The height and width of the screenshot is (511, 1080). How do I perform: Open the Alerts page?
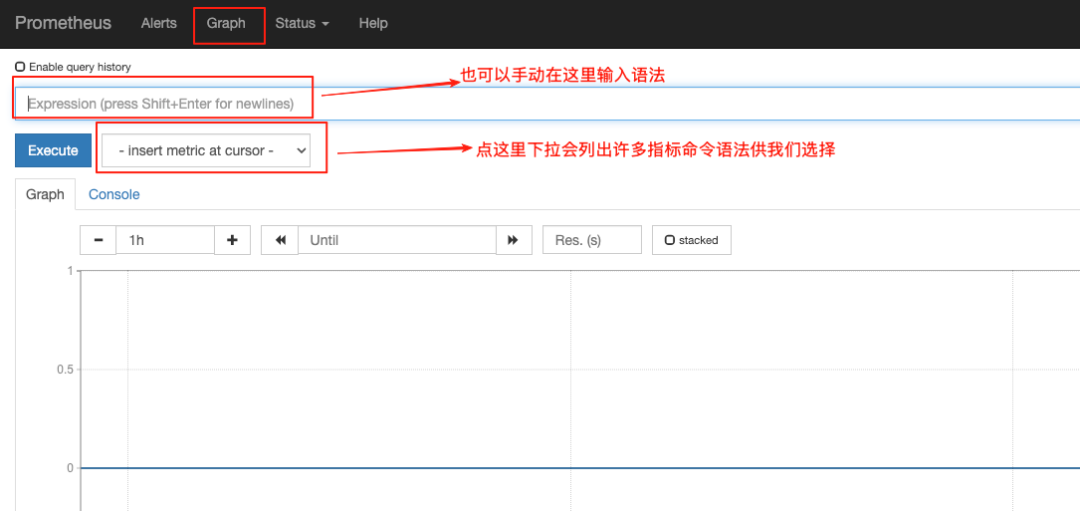click(x=158, y=23)
